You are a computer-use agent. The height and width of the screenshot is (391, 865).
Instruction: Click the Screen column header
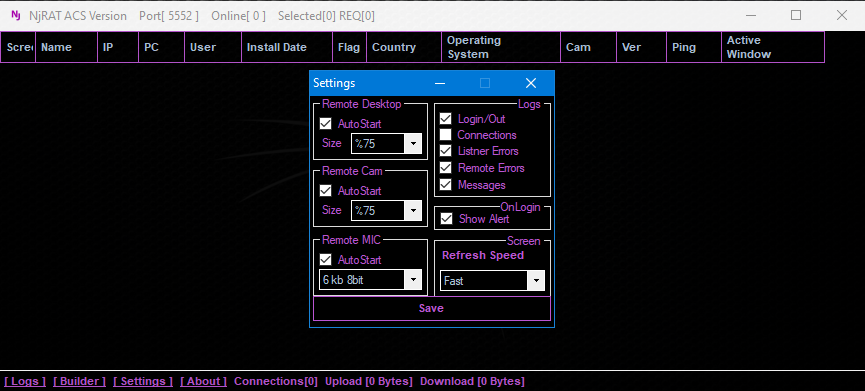click(x=18, y=47)
